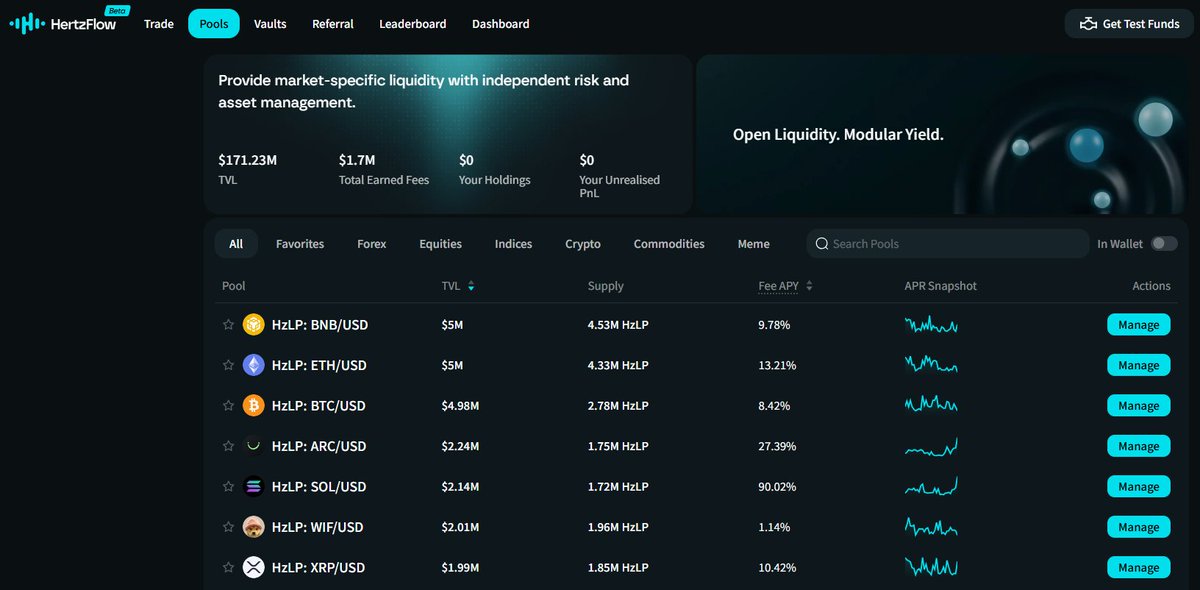
Task: Click the APR Snapshot column header
Action: (x=941, y=286)
